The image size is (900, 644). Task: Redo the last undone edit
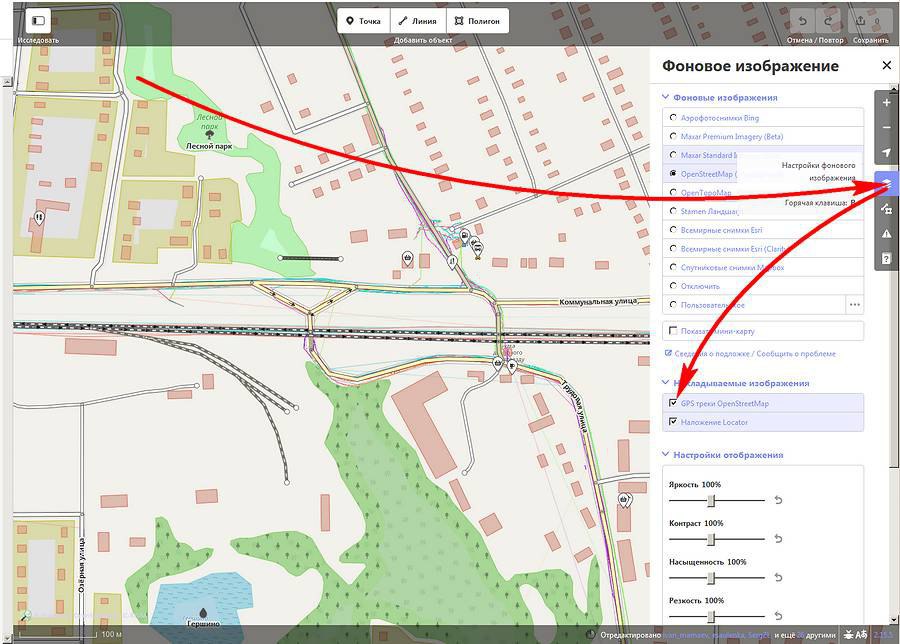(828, 21)
